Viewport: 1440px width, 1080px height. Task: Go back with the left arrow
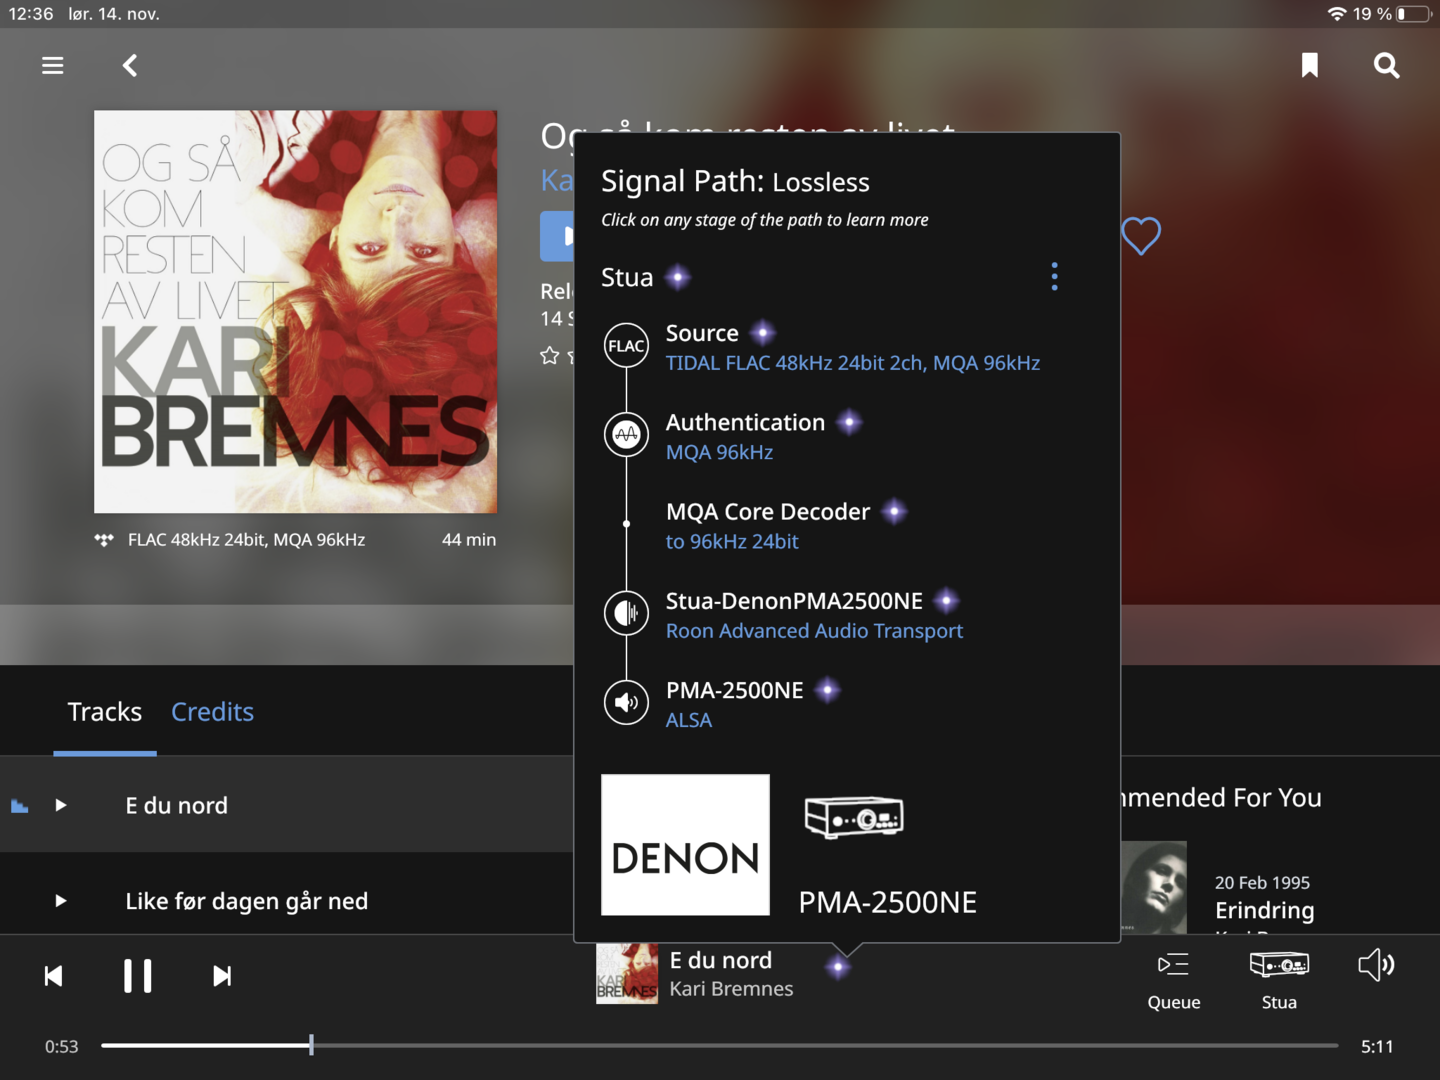click(130, 66)
